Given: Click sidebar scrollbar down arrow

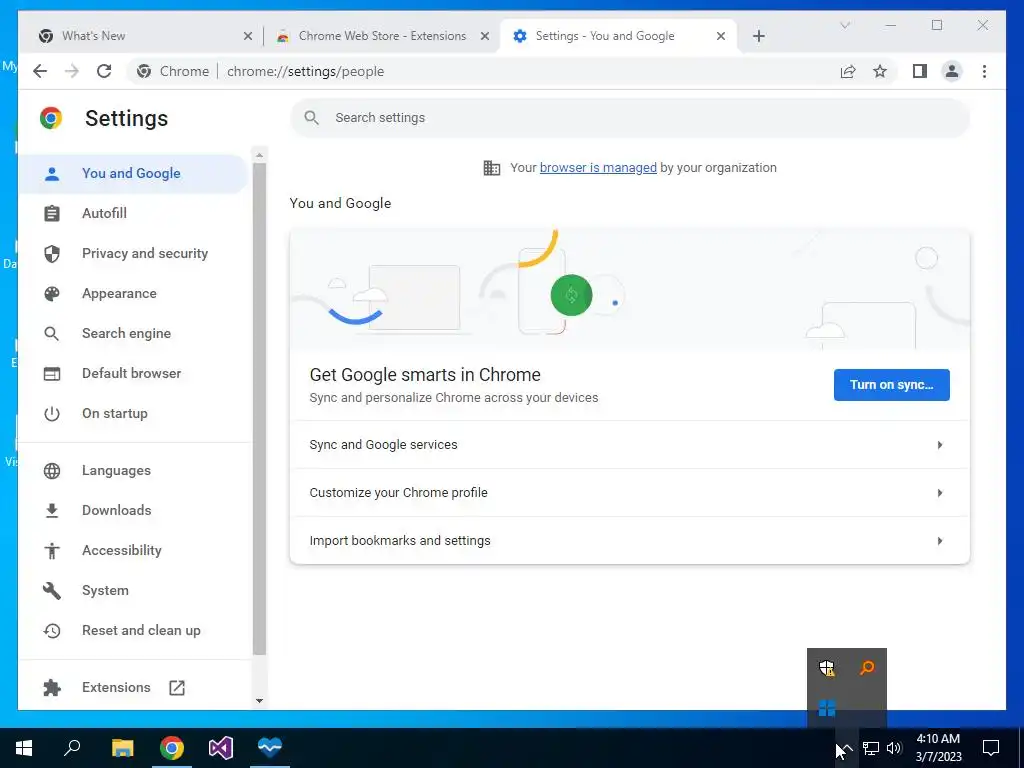Looking at the screenshot, I should (x=259, y=700).
